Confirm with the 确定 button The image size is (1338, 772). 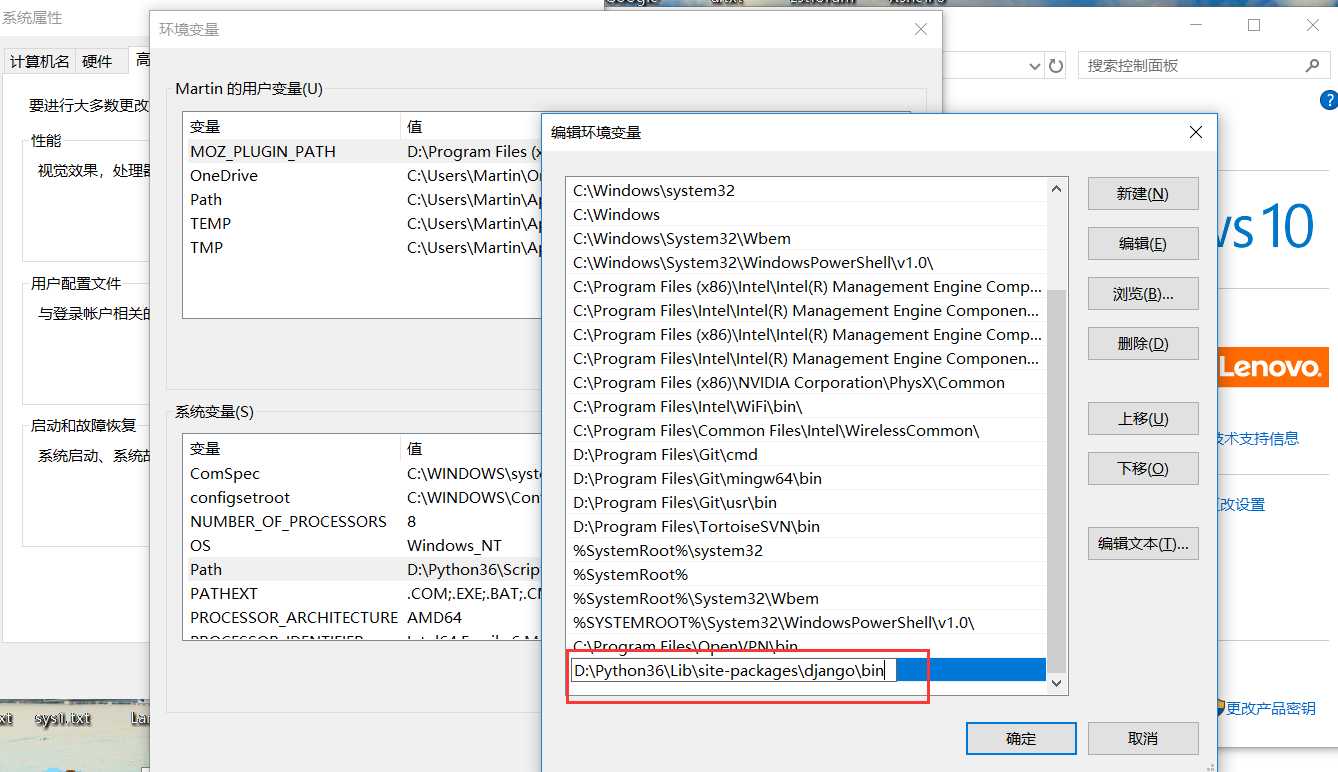click(1021, 739)
